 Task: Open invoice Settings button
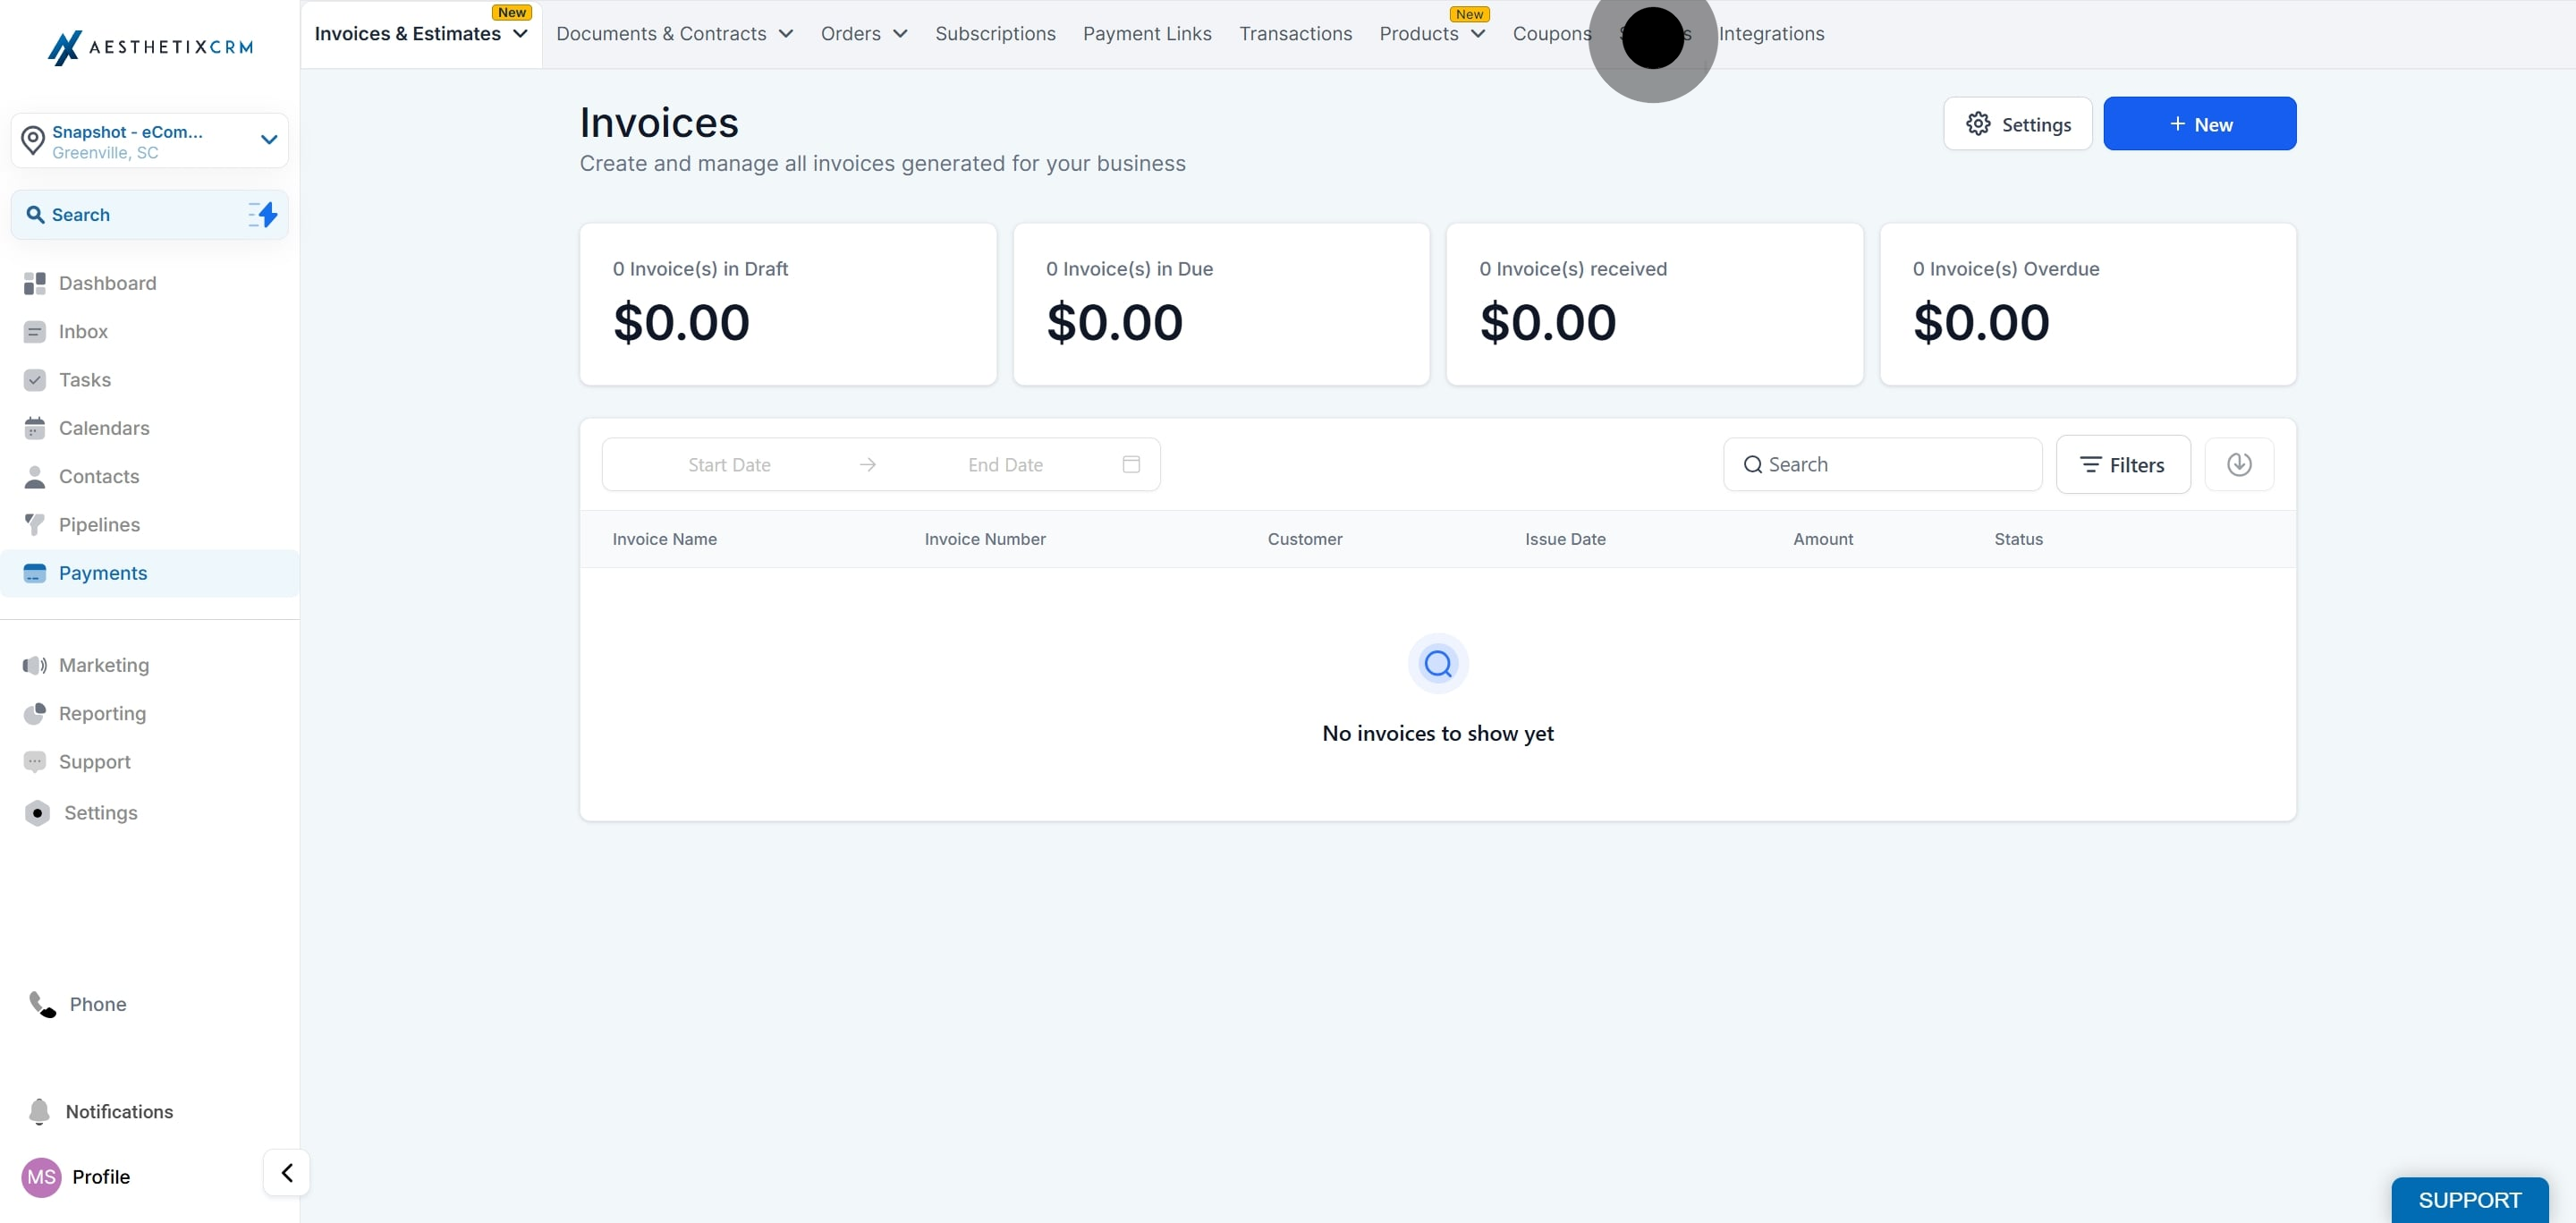(2017, 124)
